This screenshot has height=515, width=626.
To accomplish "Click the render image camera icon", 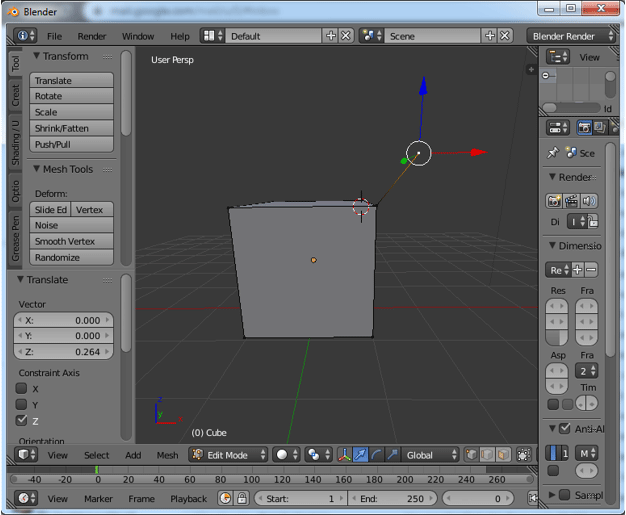I will click(554, 201).
